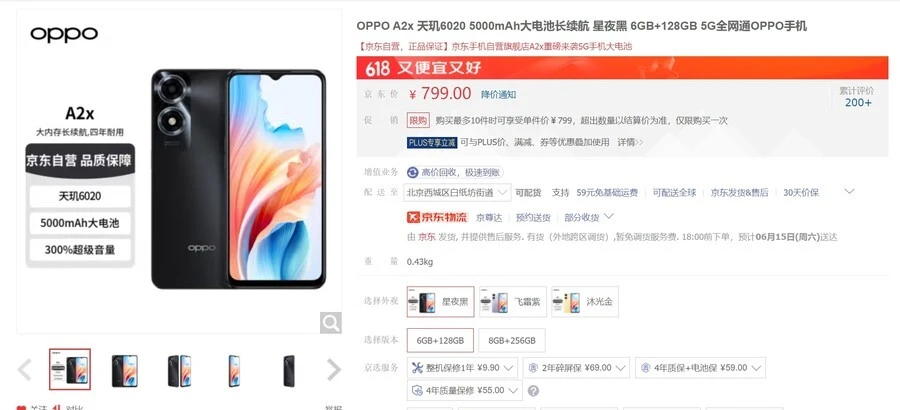The width and height of the screenshot is (900, 410).
Task: Select the phone back view thumbnail
Action: tap(289, 370)
